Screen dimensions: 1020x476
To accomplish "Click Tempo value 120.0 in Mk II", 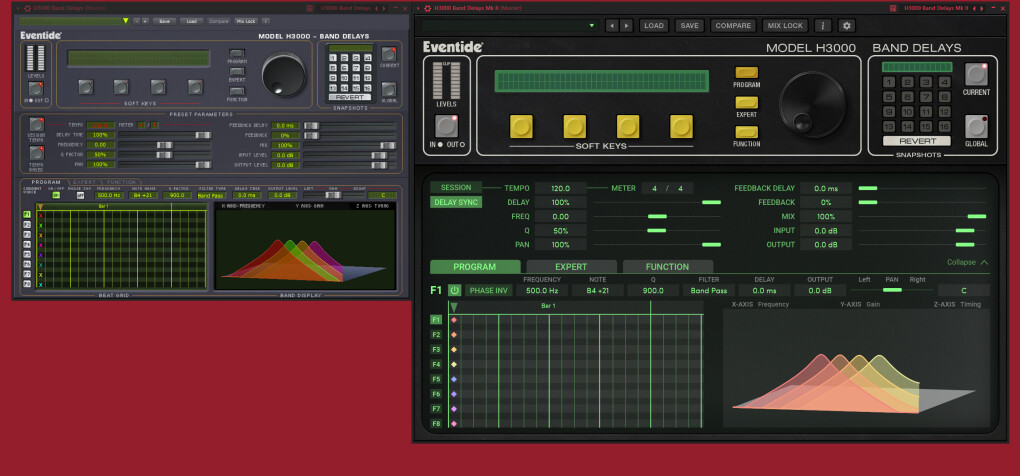I will click(x=561, y=188).
